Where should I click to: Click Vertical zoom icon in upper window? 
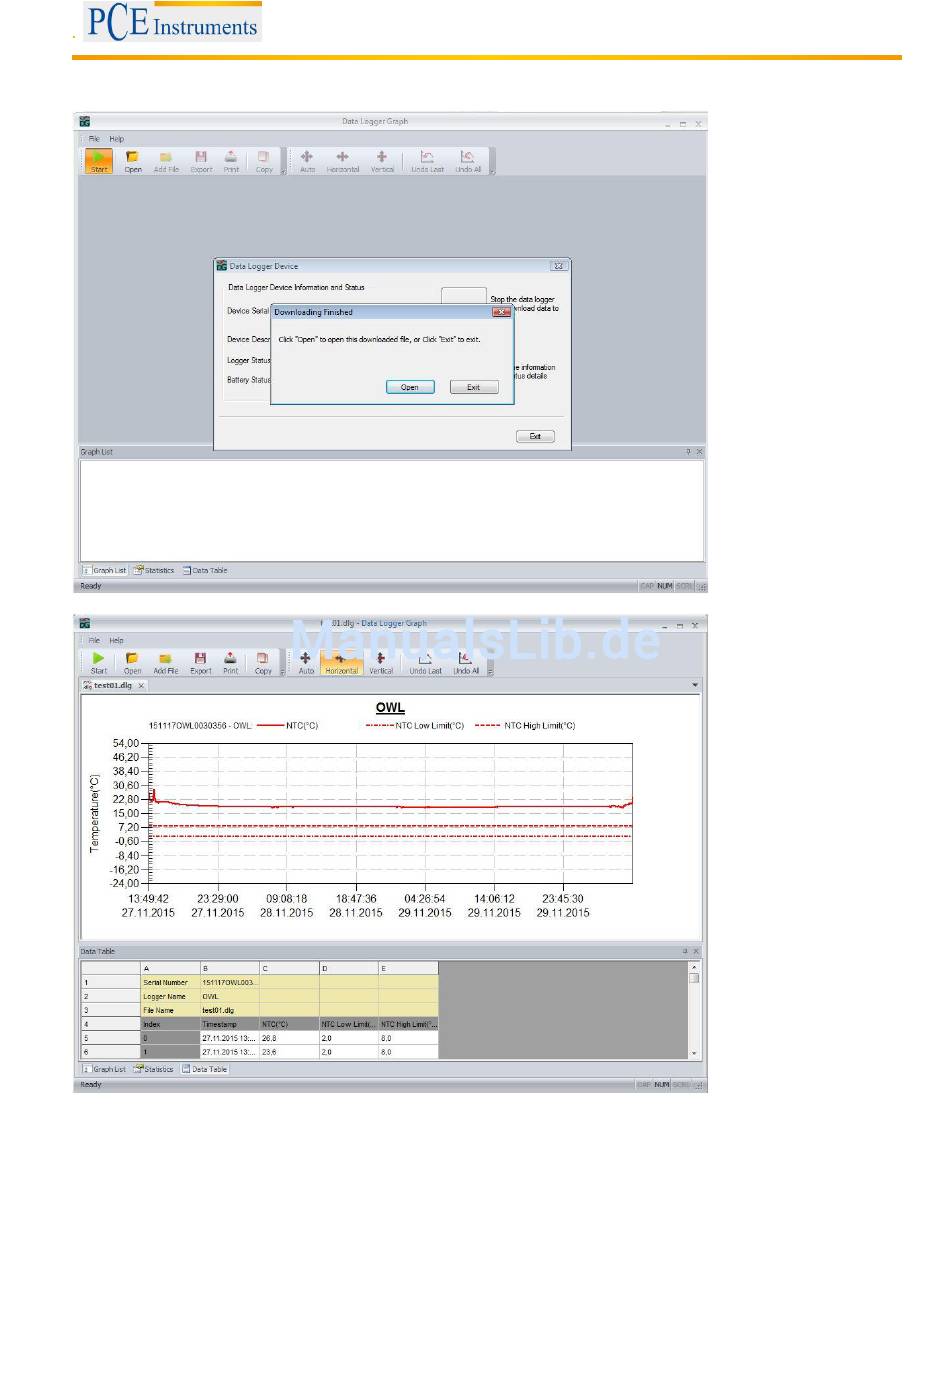(x=382, y=160)
